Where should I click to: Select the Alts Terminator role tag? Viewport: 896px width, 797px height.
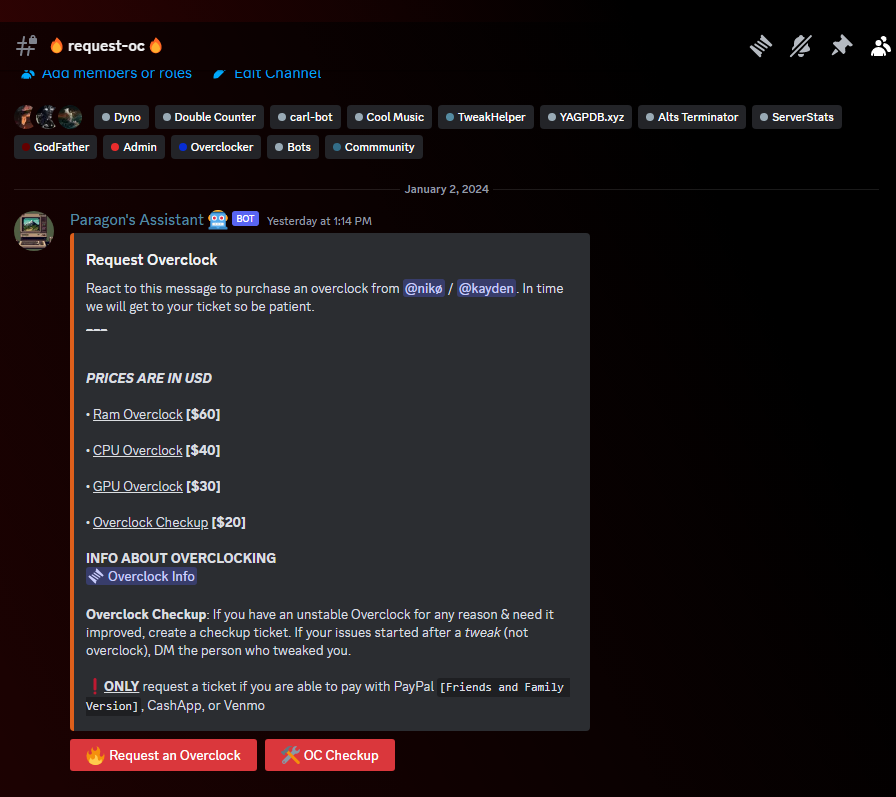click(691, 117)
